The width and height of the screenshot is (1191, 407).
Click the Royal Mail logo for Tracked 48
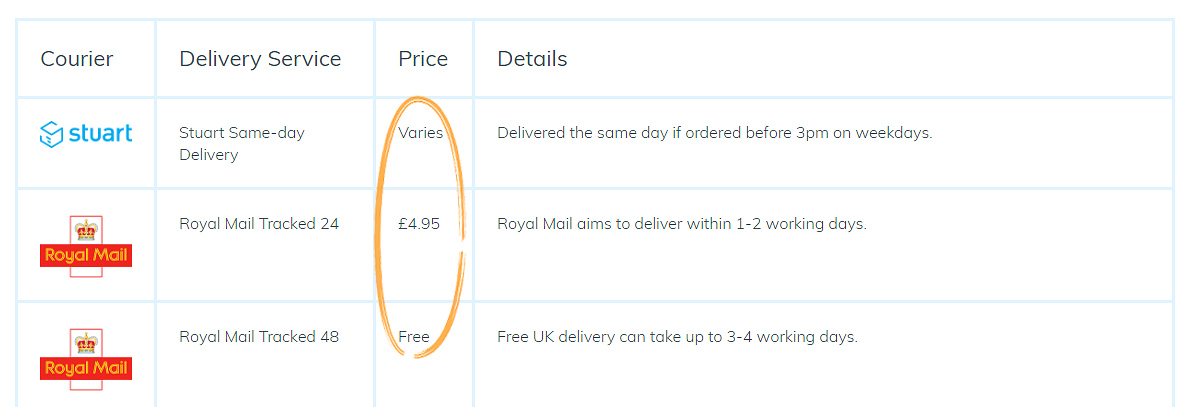tap(86, 359)
